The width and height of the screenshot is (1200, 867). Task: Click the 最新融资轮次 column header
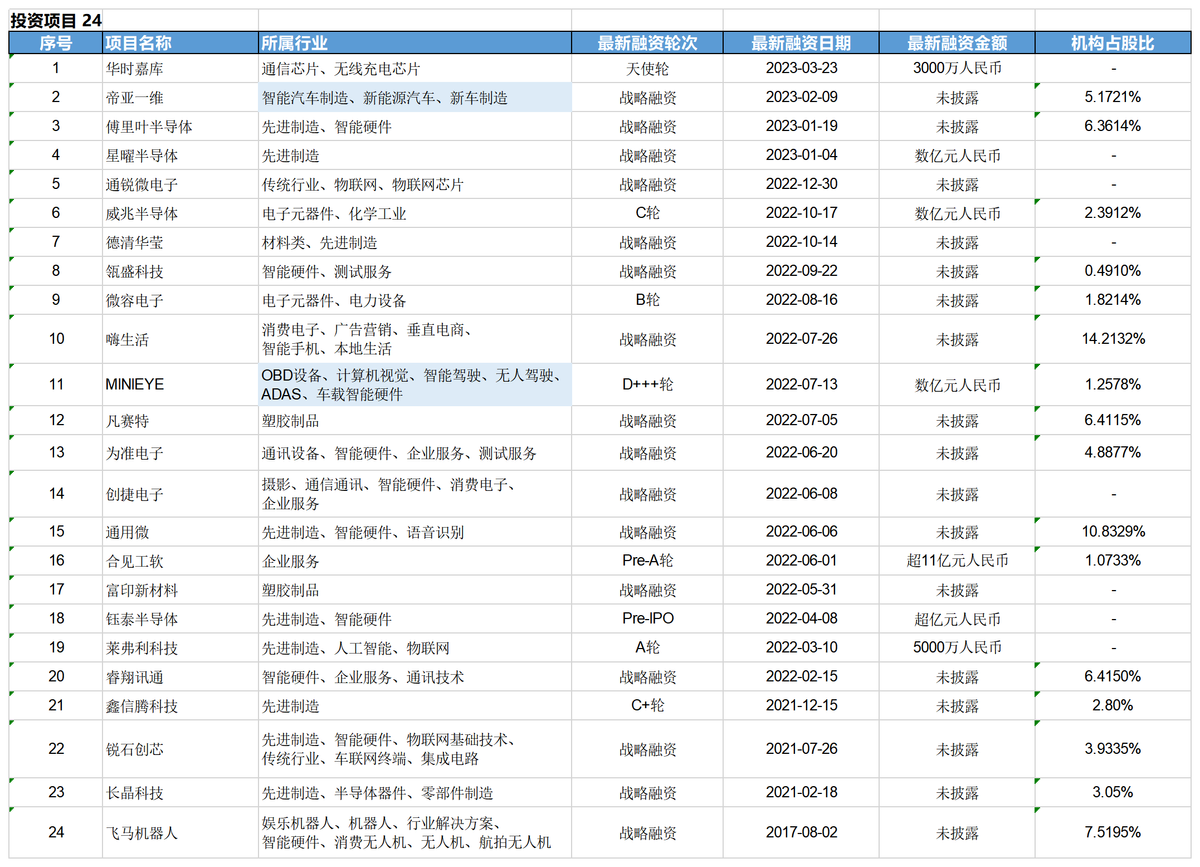647,43
